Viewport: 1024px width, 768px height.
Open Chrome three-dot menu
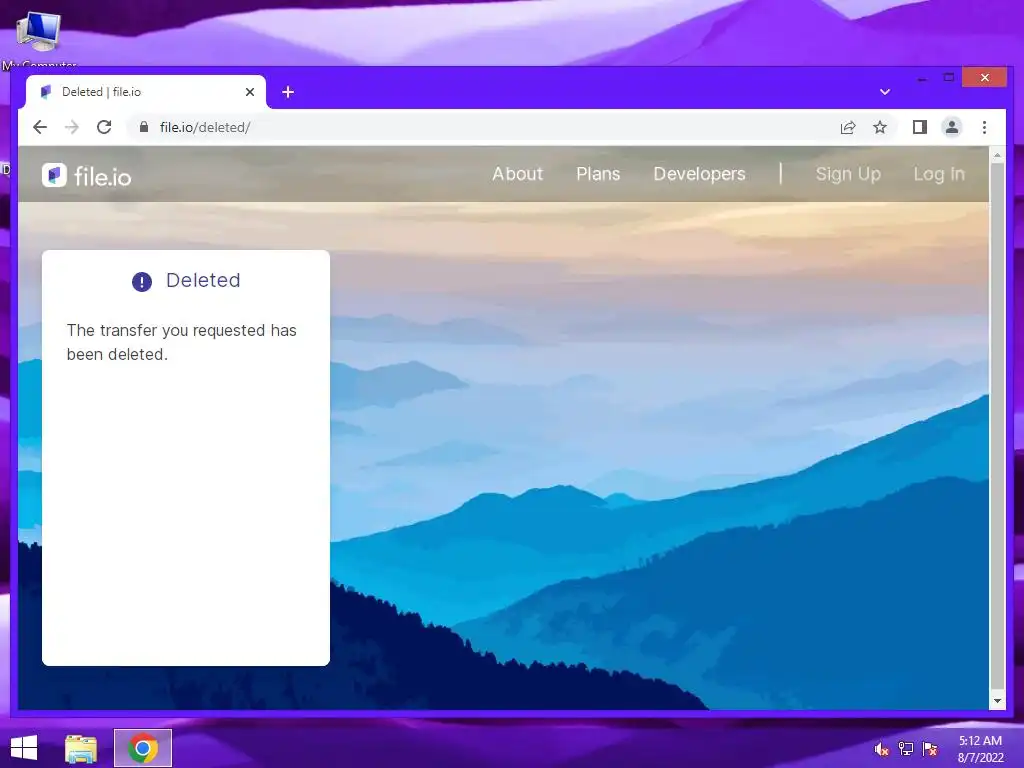984,127
